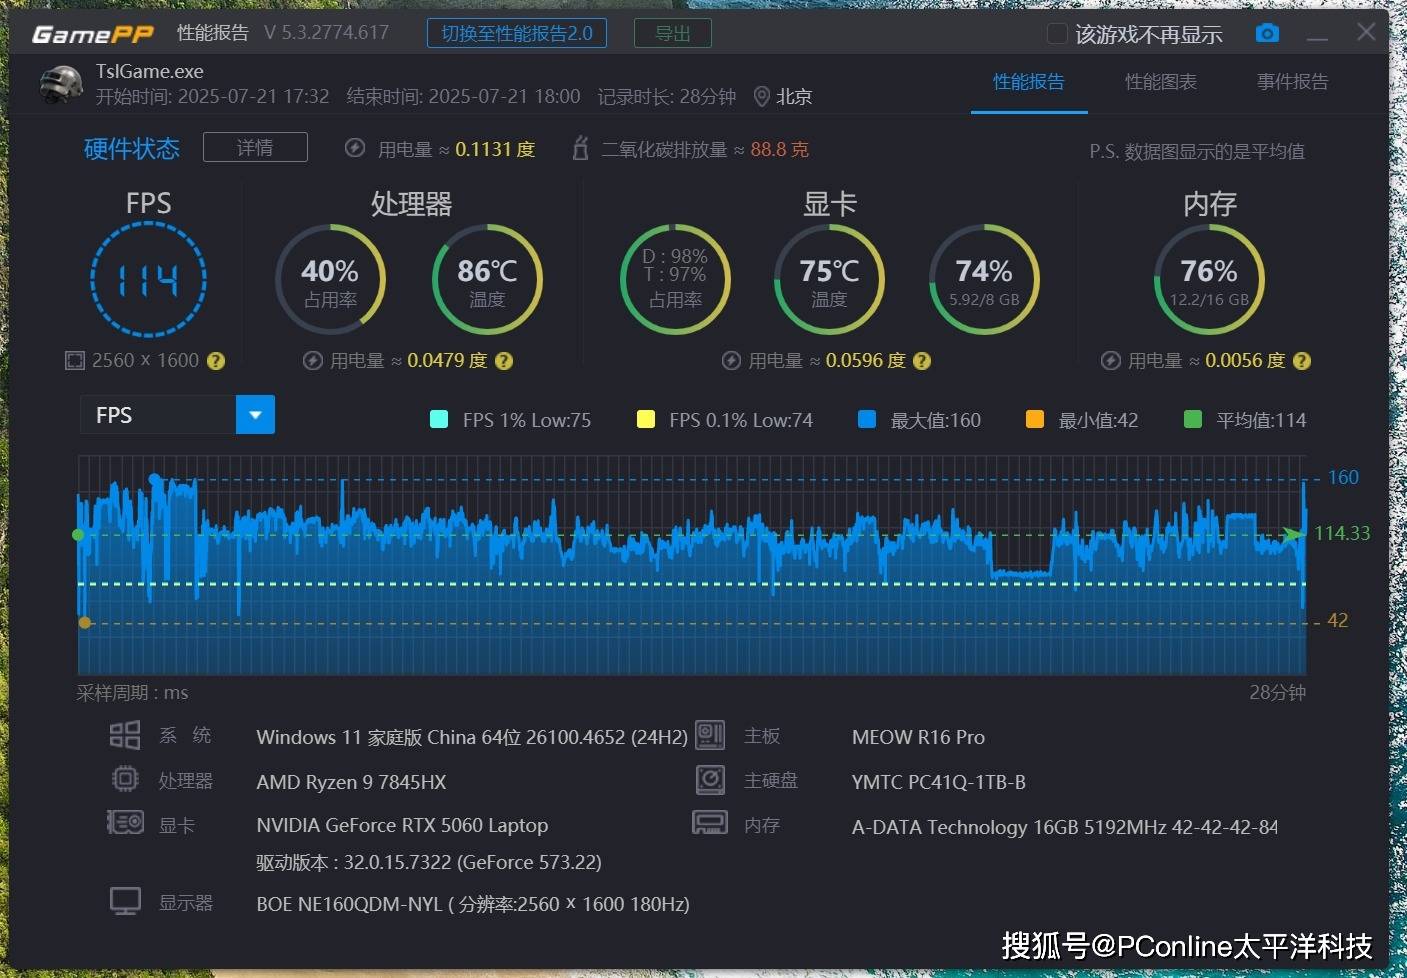Click the Beijing location pin icon
1407x978 pixels.
(x=761, y=96)
